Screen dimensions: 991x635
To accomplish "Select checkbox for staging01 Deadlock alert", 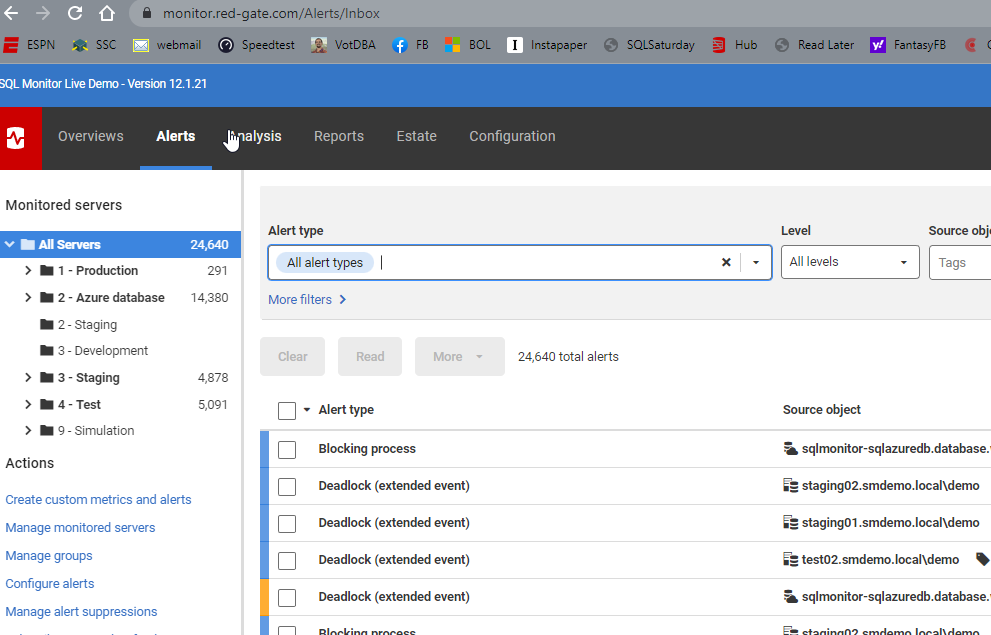I will point(287,523).
